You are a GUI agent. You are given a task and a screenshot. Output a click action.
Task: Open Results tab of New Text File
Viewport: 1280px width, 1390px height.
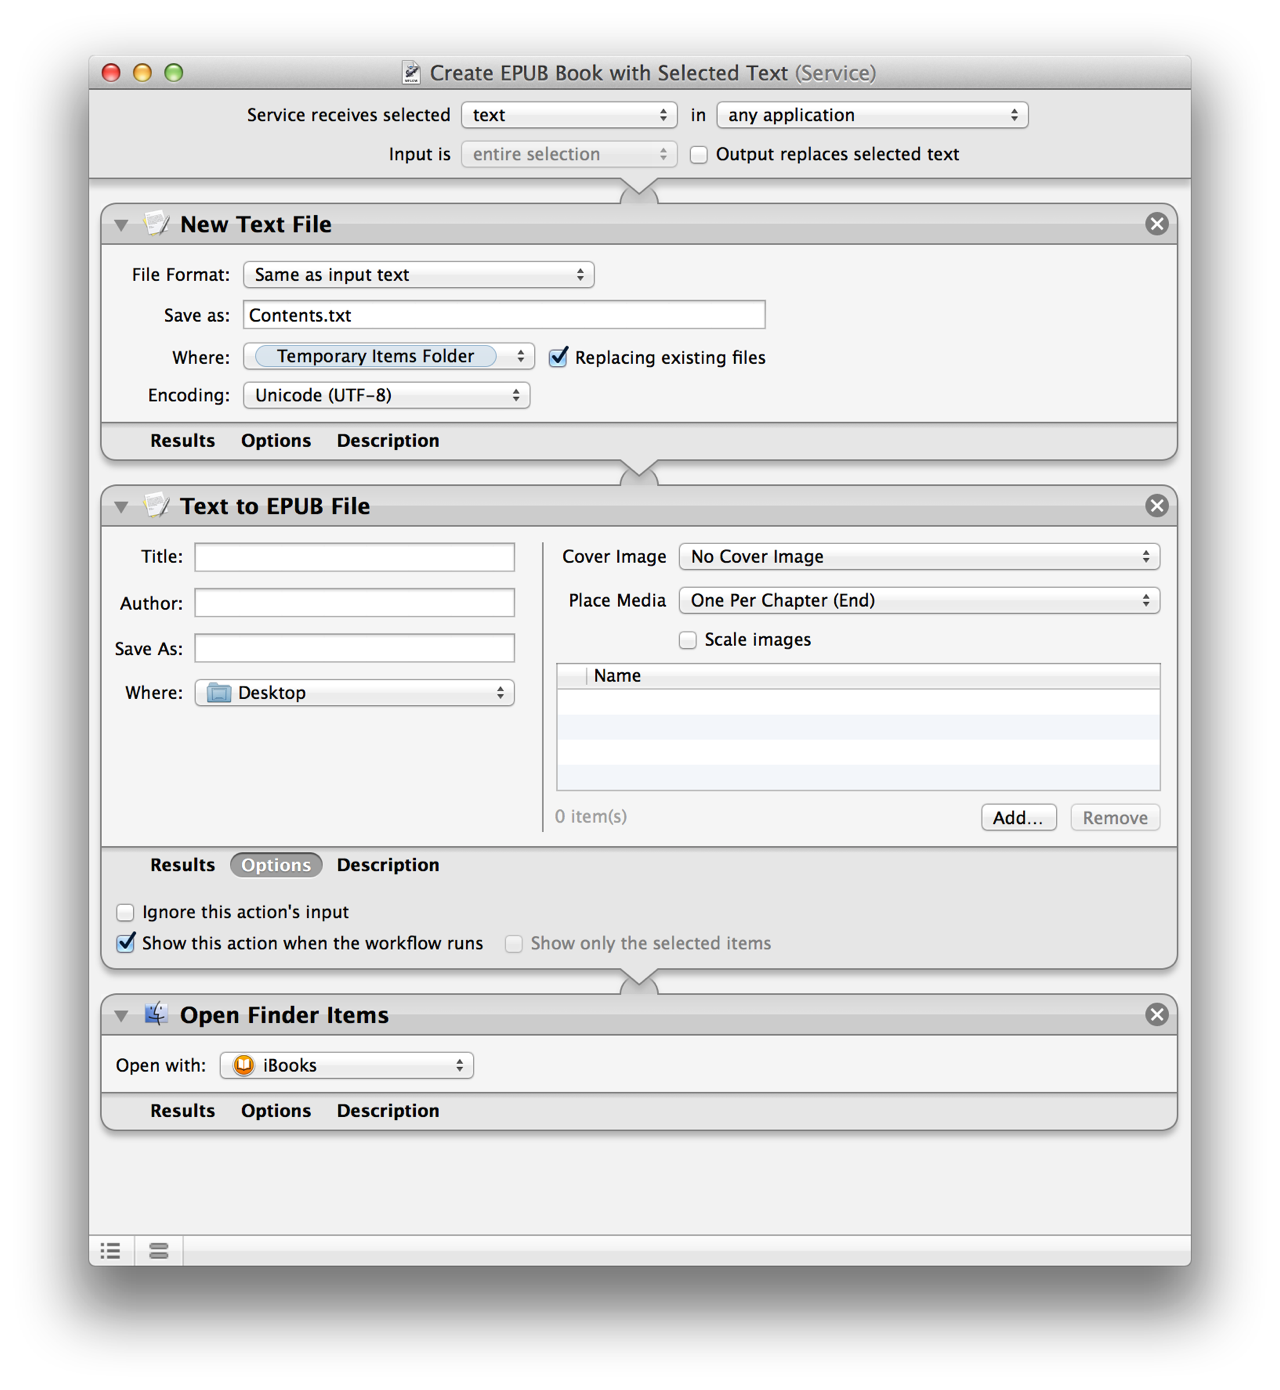[x=182, y=440]
